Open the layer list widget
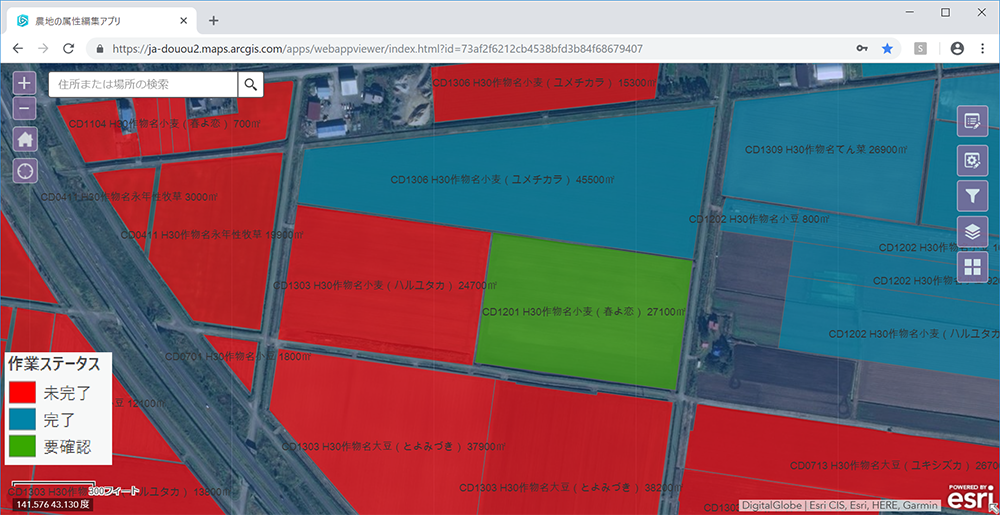1000x515 pixels. (971, 231)
